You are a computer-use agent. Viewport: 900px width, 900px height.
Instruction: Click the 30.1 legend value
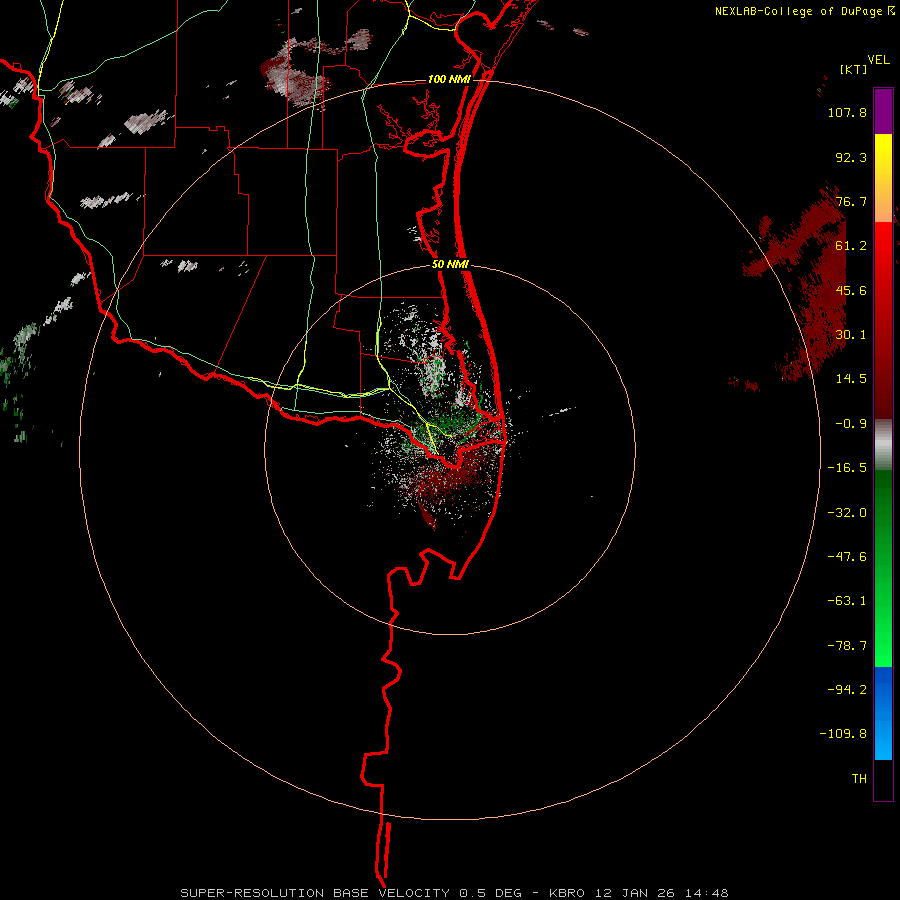tap(851, 335)
